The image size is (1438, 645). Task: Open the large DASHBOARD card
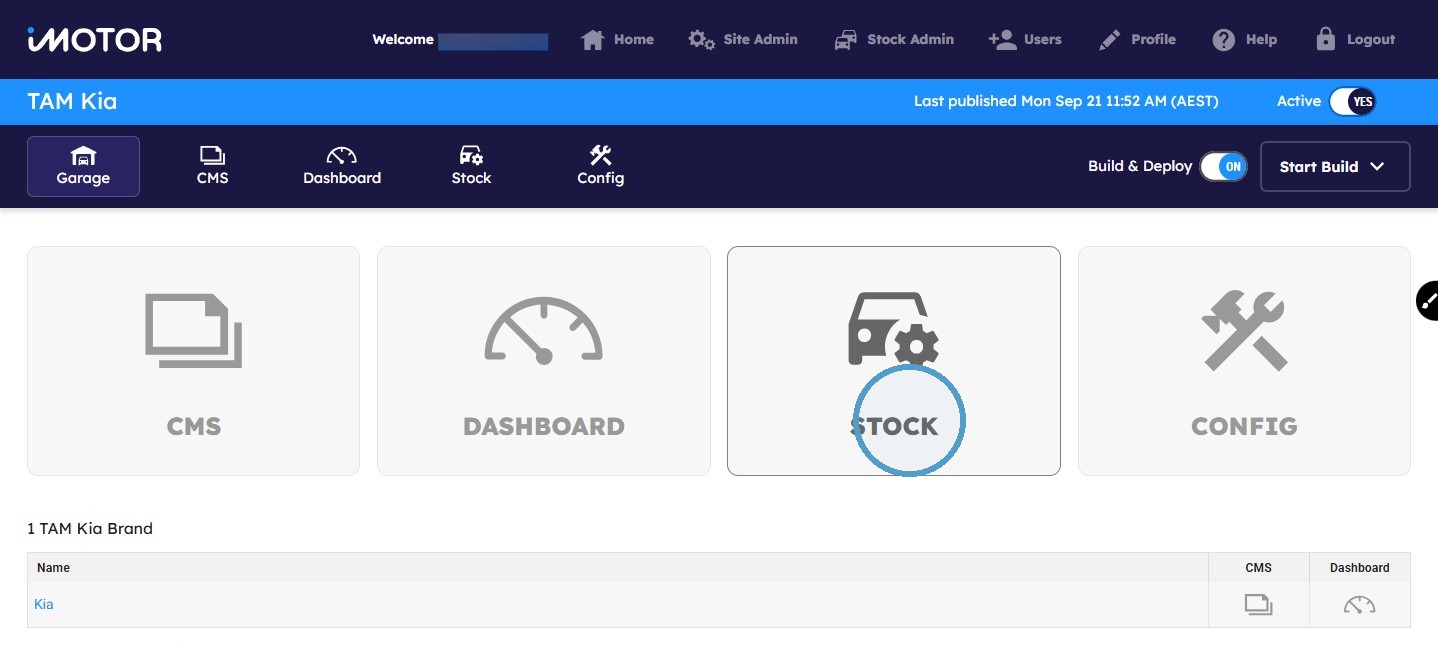pos(543,361)
